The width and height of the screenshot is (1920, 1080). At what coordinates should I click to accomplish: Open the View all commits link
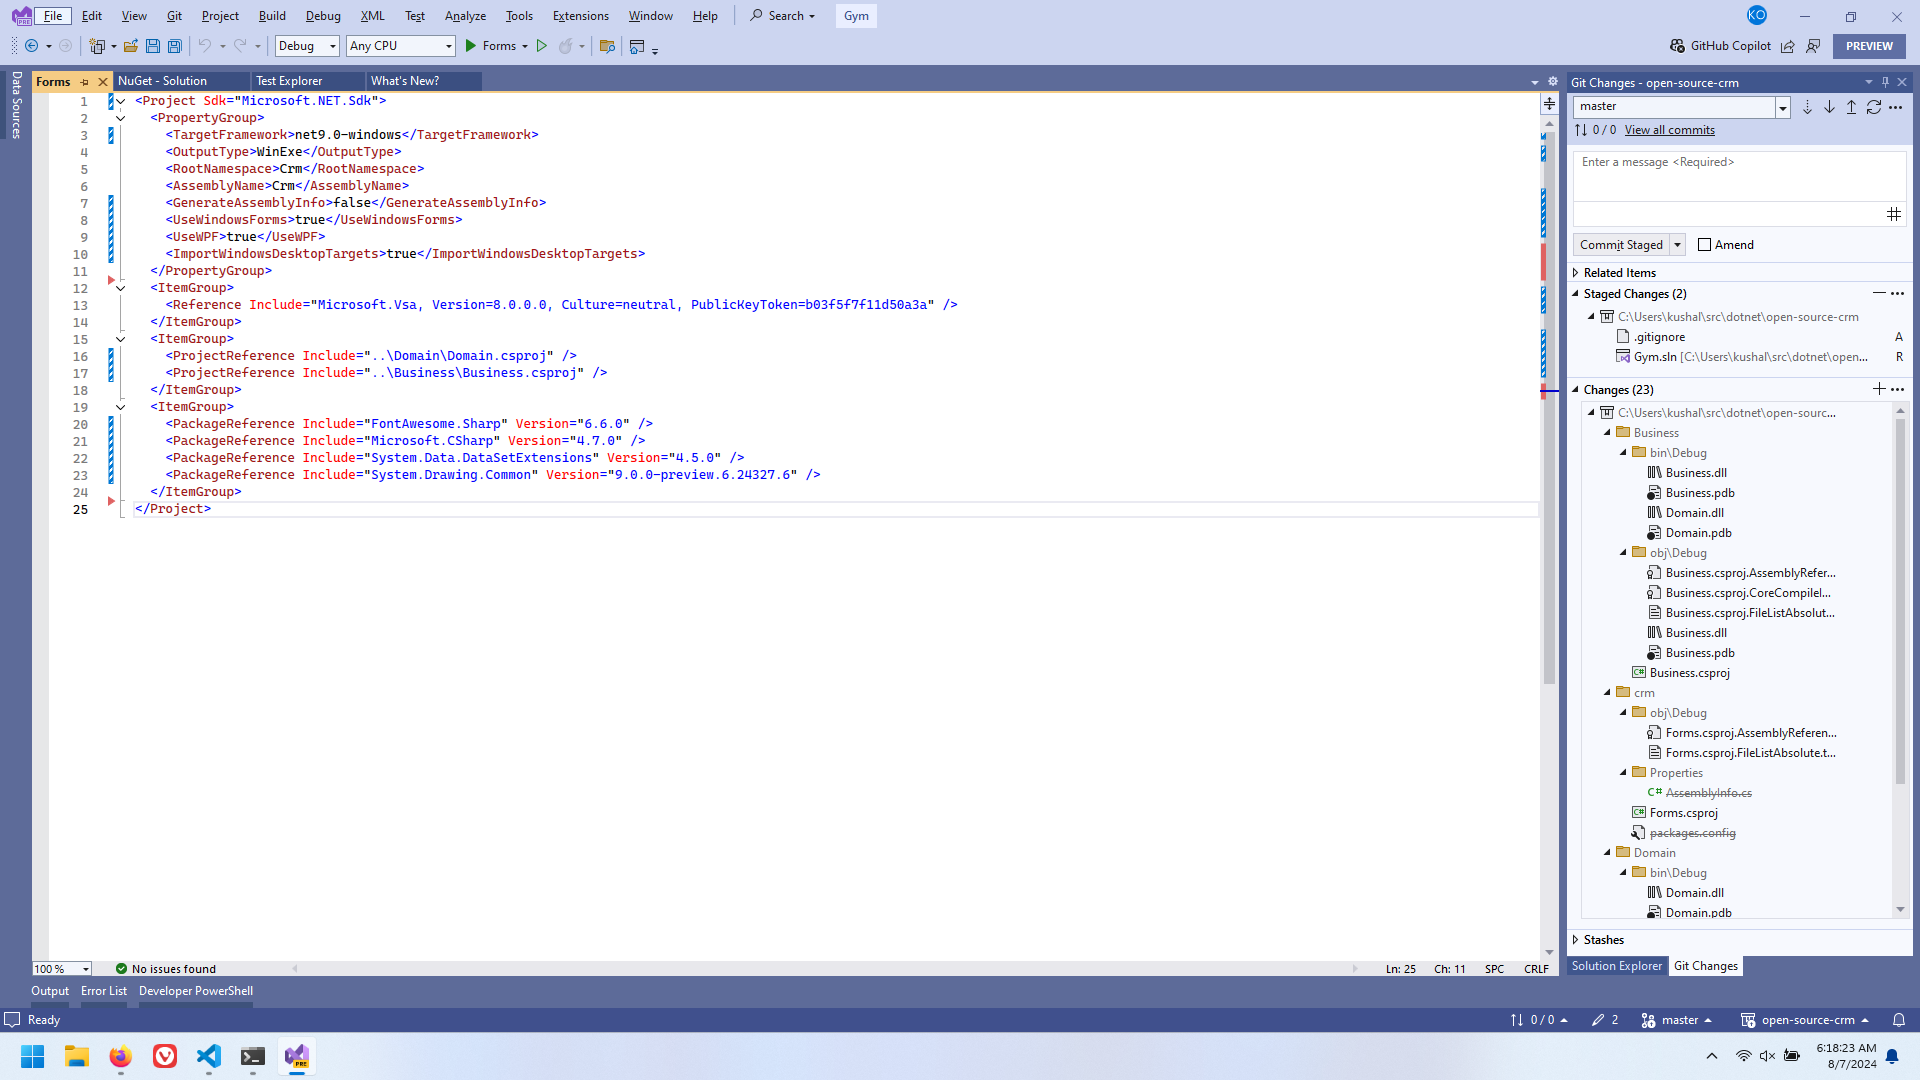(1669, 130)
